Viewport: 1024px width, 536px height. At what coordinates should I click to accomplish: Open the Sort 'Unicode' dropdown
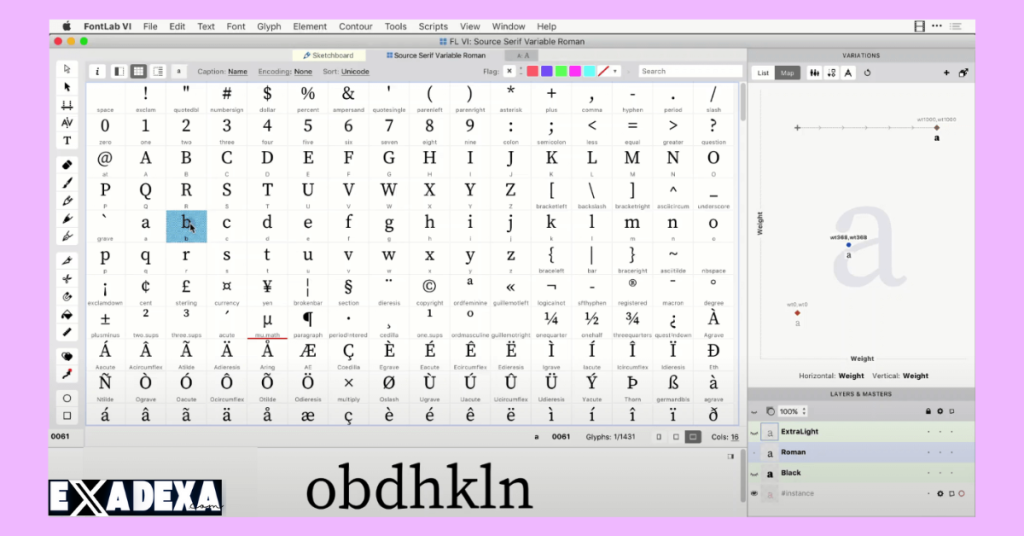pos(355,72)
